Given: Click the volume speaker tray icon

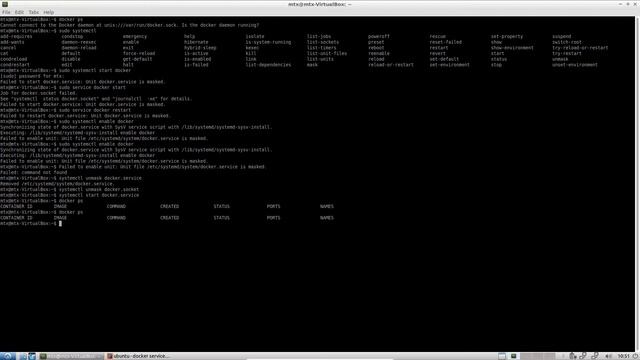Looking at the screenshot, I should point(608,356).
